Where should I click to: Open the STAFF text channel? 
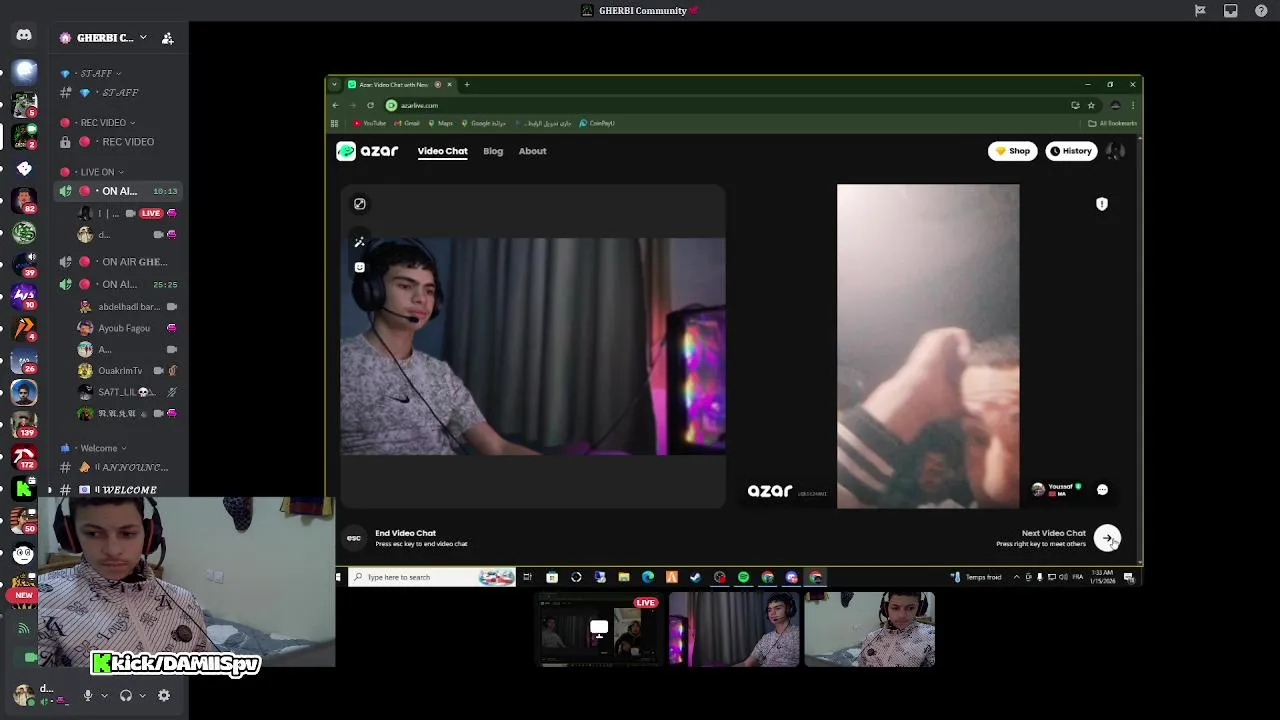point(119,93)
